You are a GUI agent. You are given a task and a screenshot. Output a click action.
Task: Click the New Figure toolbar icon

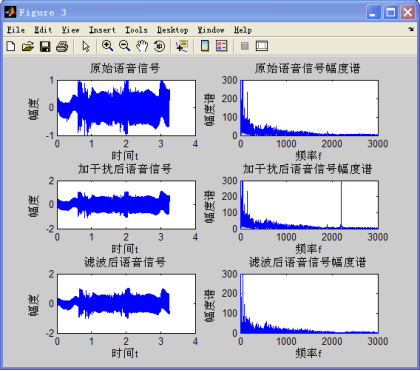click(11, 46)
